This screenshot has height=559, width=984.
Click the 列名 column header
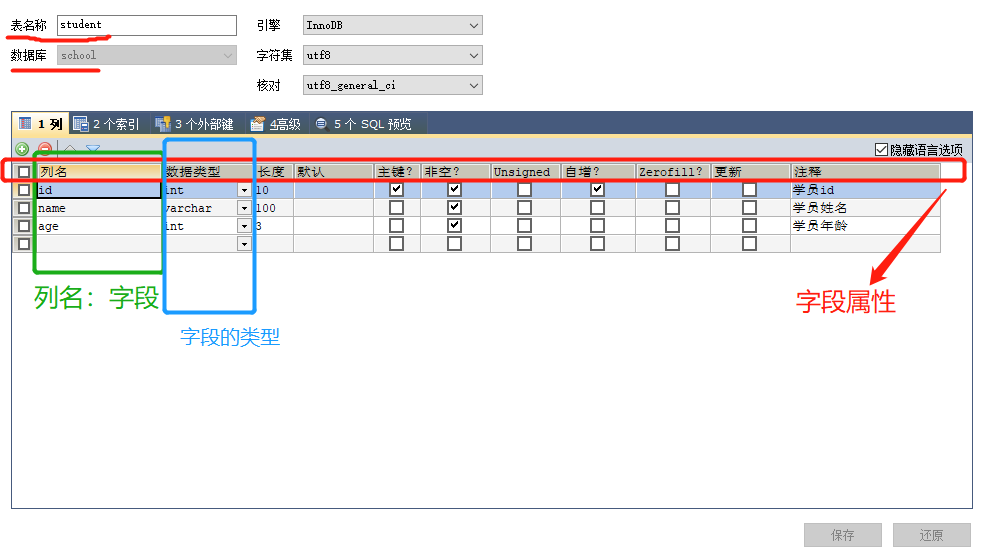pos(99,172)
